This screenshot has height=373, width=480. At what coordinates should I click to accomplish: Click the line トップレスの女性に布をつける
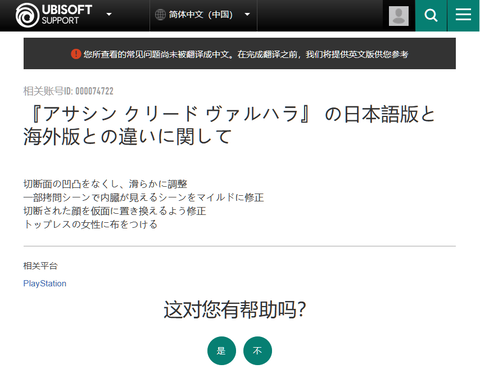pos(90,224)
